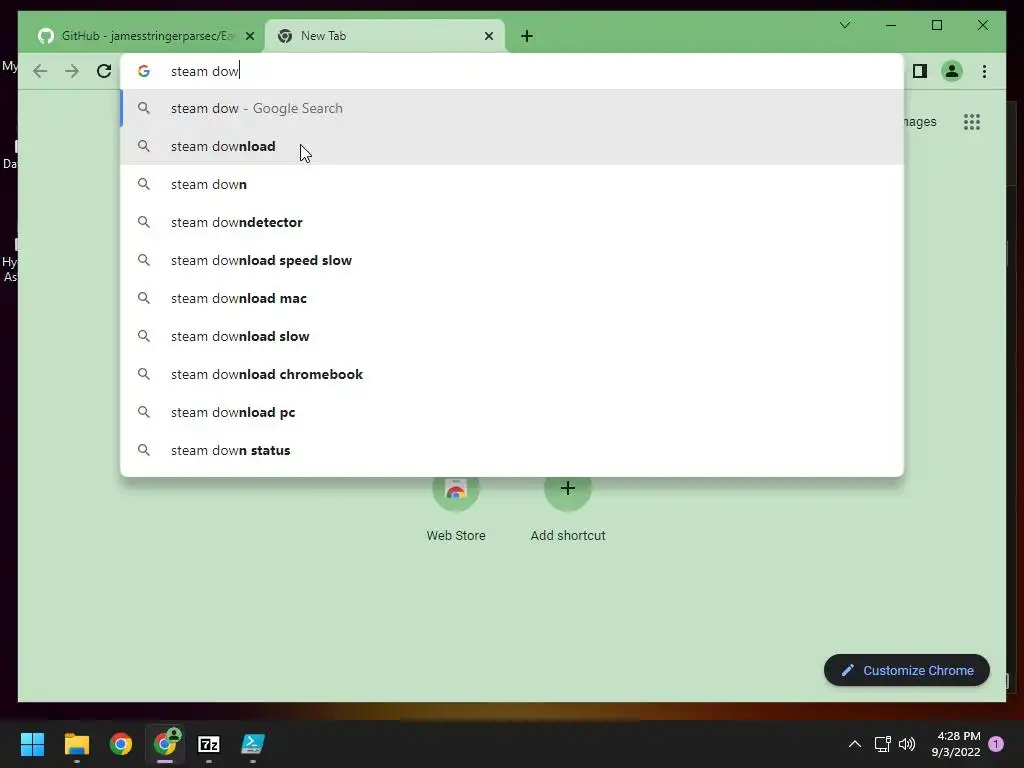The height and width of the screenshot is (768, 1024).
Task: Open File Explorer from the taskbar
Action: coord(76,744)
